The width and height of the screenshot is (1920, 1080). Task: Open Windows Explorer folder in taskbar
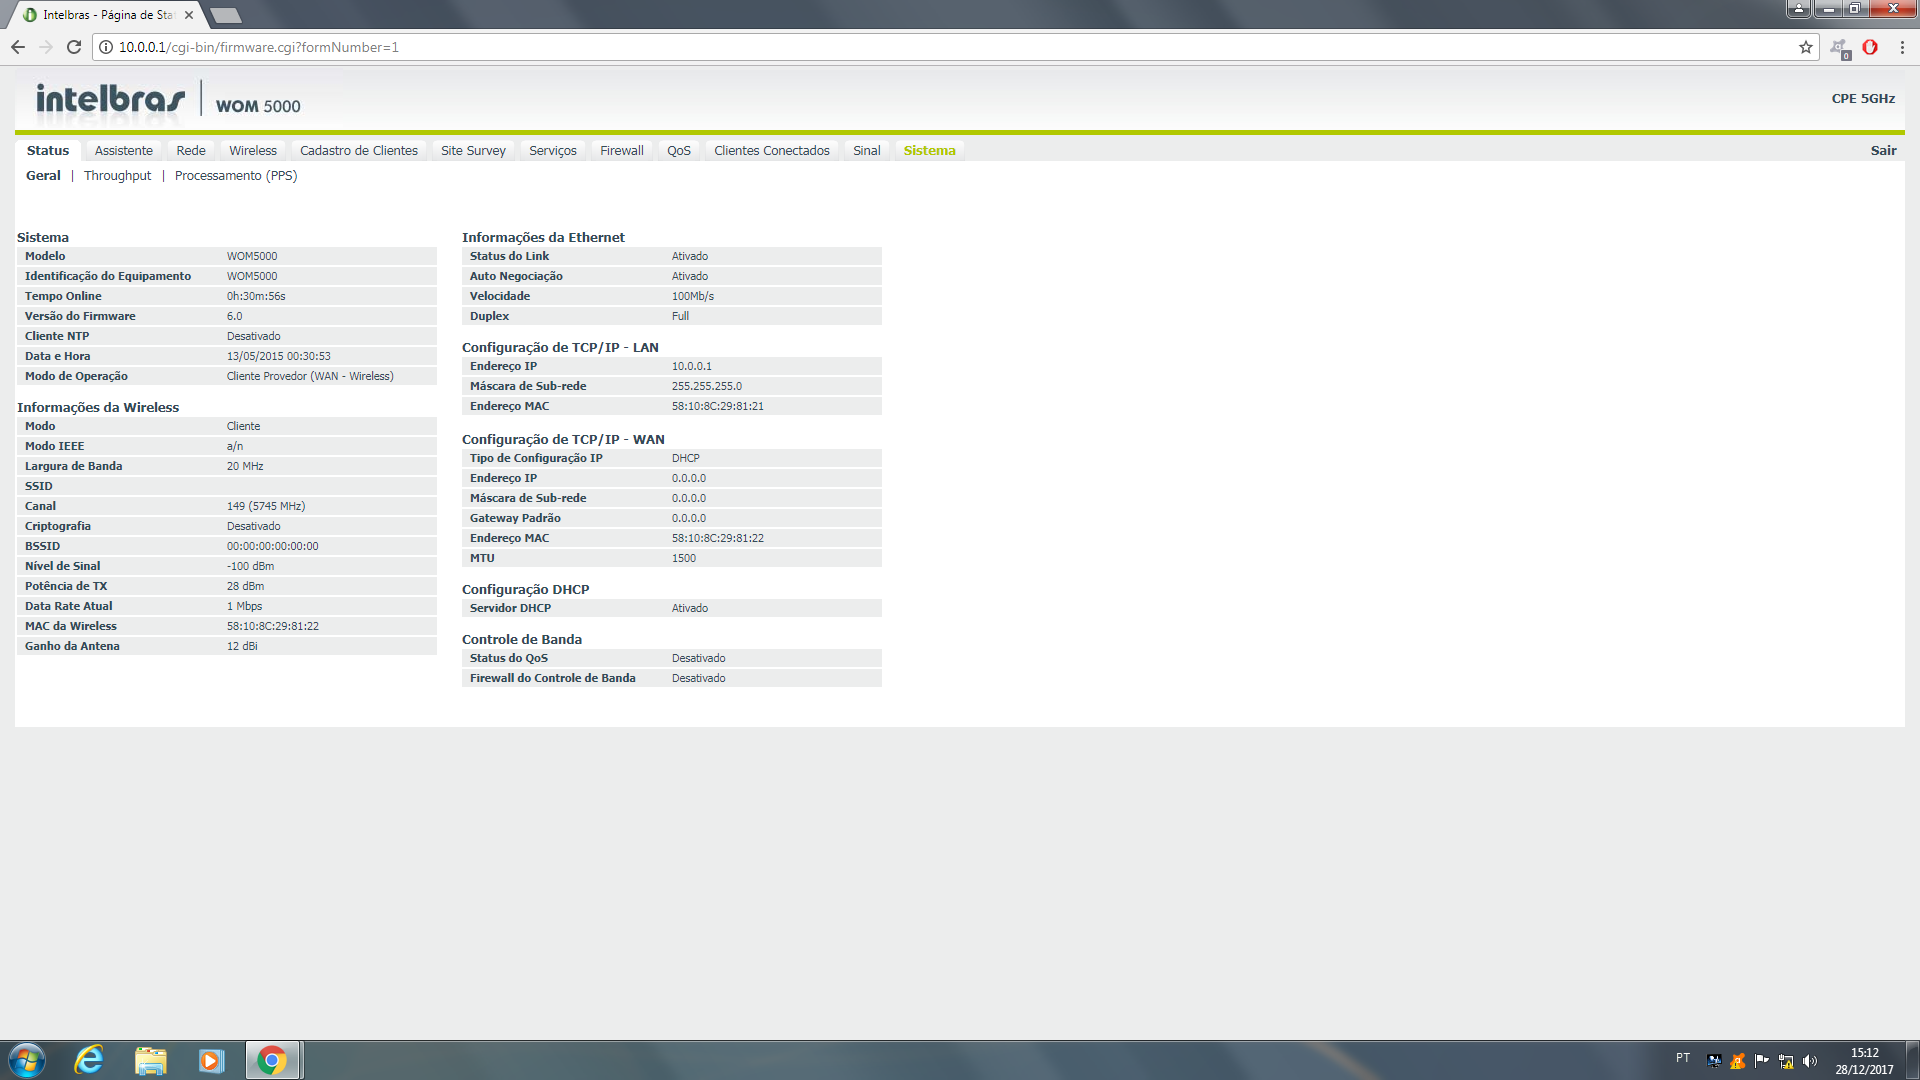tap(150, 1060)
